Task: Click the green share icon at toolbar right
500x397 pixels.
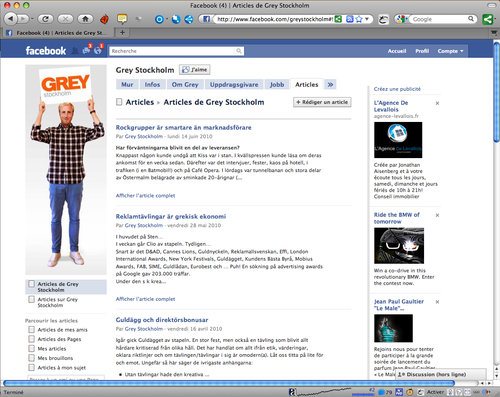Action: (x=488, y=19)
